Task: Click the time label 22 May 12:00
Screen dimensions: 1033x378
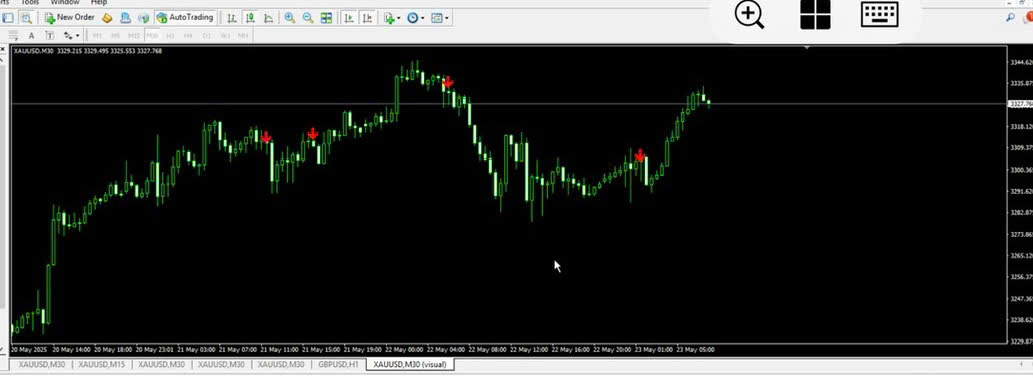Action: pos(529,350)
